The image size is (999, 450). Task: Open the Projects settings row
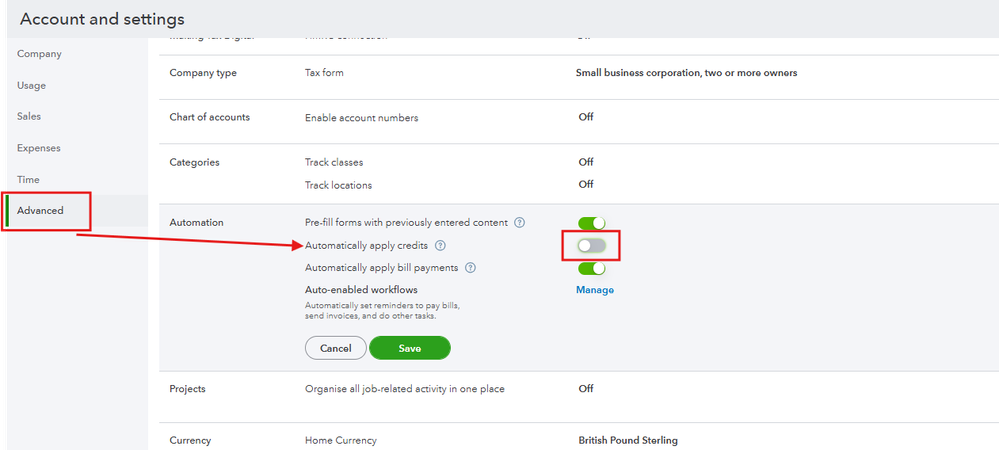188,389
